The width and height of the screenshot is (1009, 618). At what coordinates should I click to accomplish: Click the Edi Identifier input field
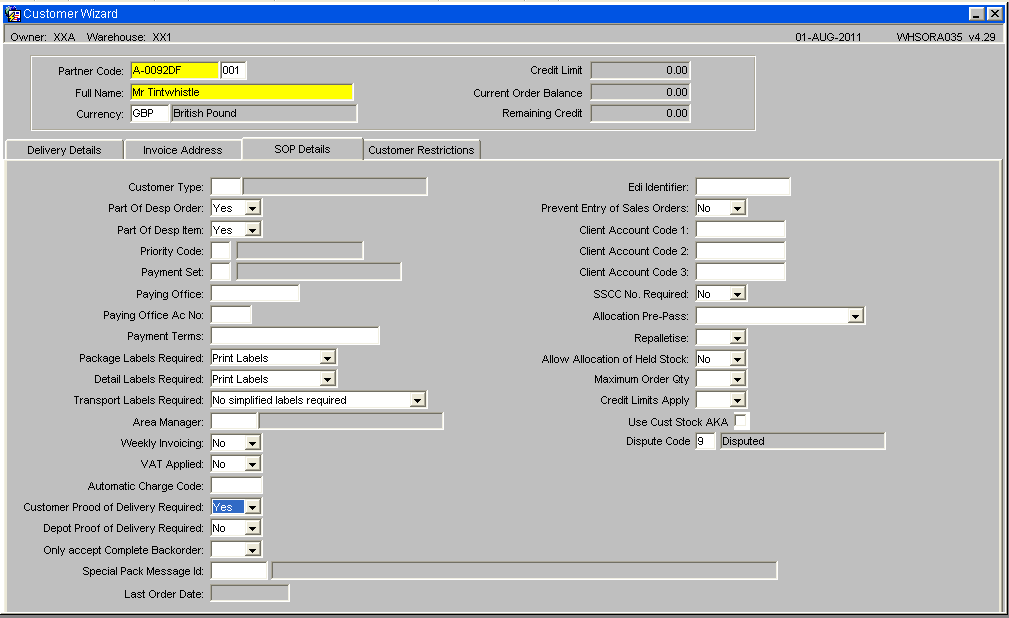[743, 187]
